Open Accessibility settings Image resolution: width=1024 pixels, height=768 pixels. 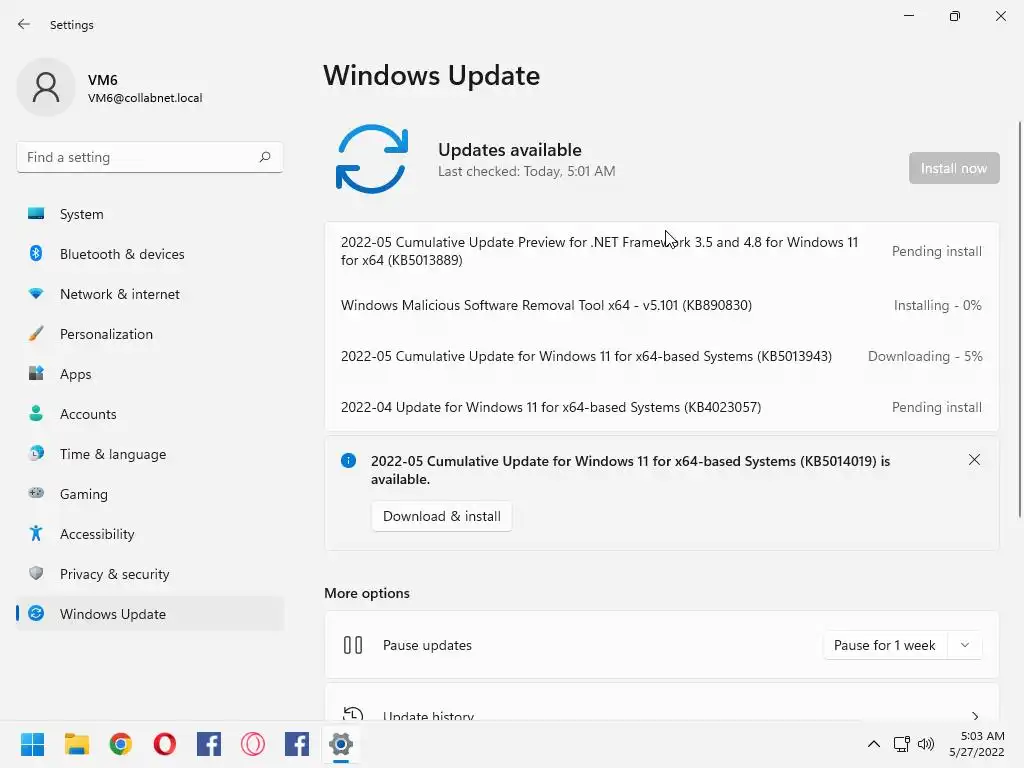point(150,534)
